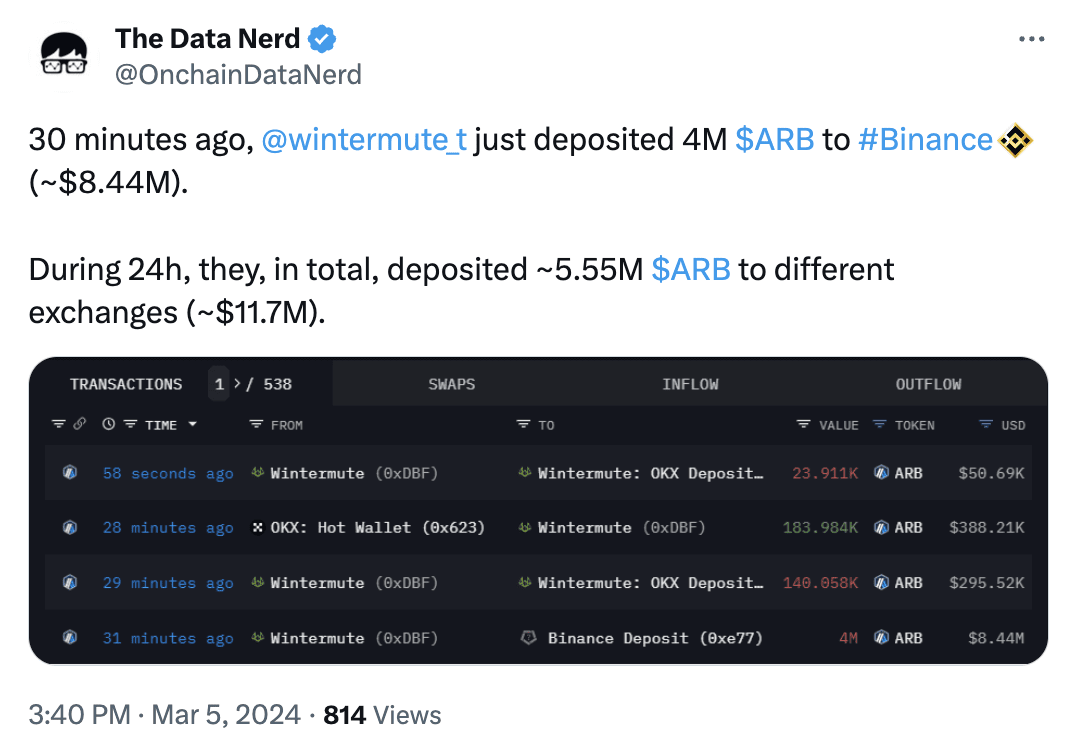Switch to the SWAPS tab

click(451, 383)
